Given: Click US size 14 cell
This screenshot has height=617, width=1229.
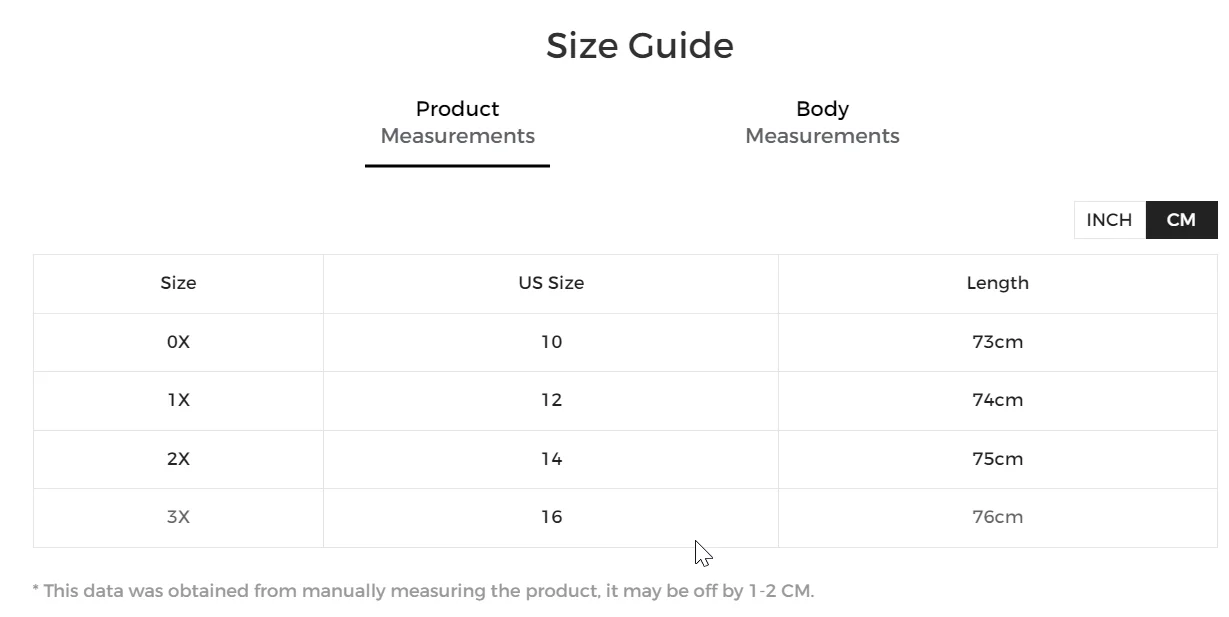Looking at the screenshot, I should (551, 459).
